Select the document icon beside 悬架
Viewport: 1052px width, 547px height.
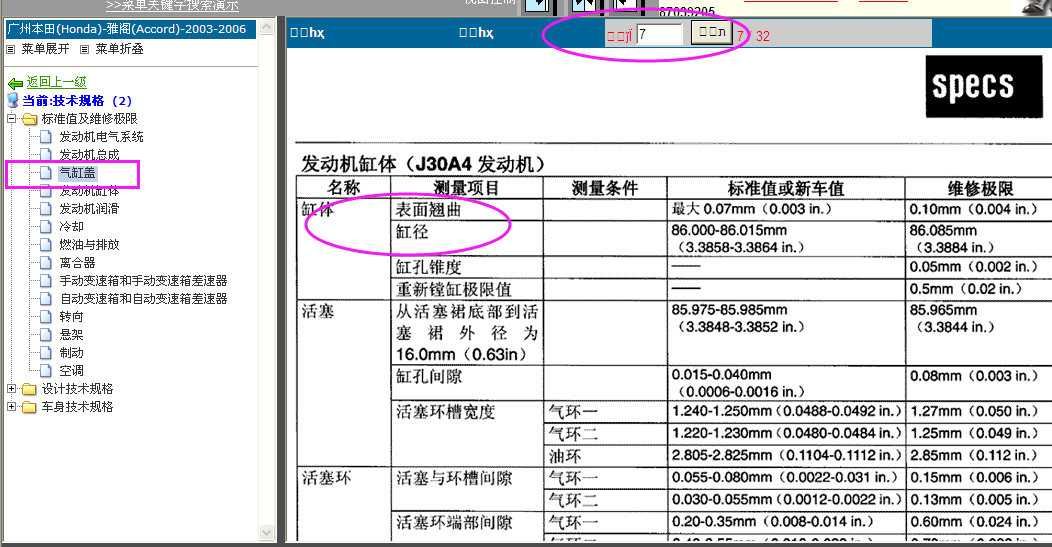click(x=46, y=335)
